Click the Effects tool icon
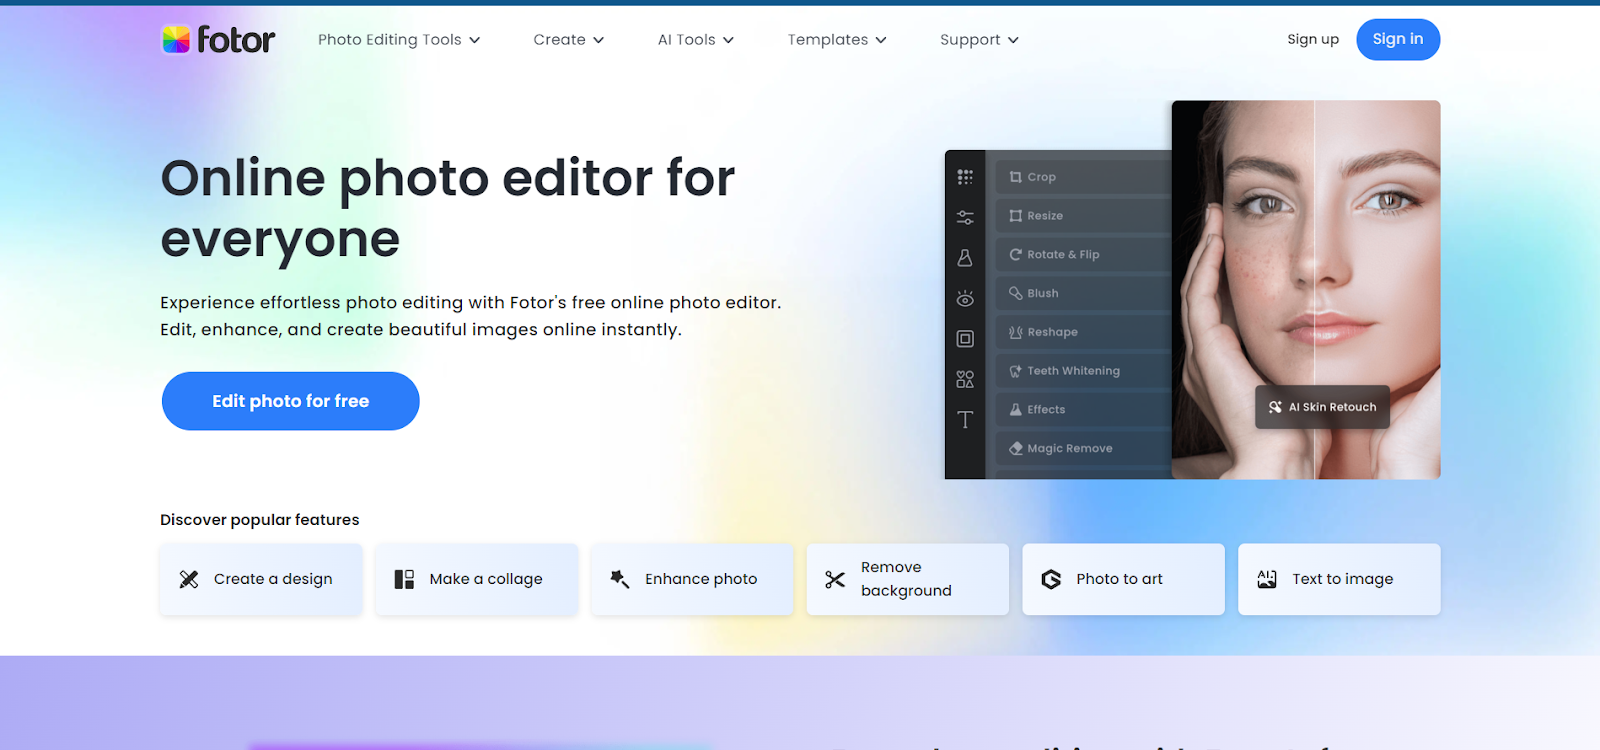Screen dimensions: 1600x750 click(1016, 410)
